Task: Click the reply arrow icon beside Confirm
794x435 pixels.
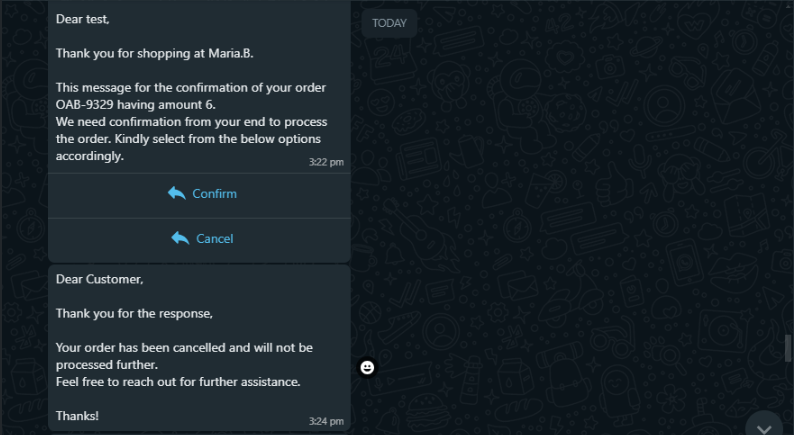Action: (177, 193)
